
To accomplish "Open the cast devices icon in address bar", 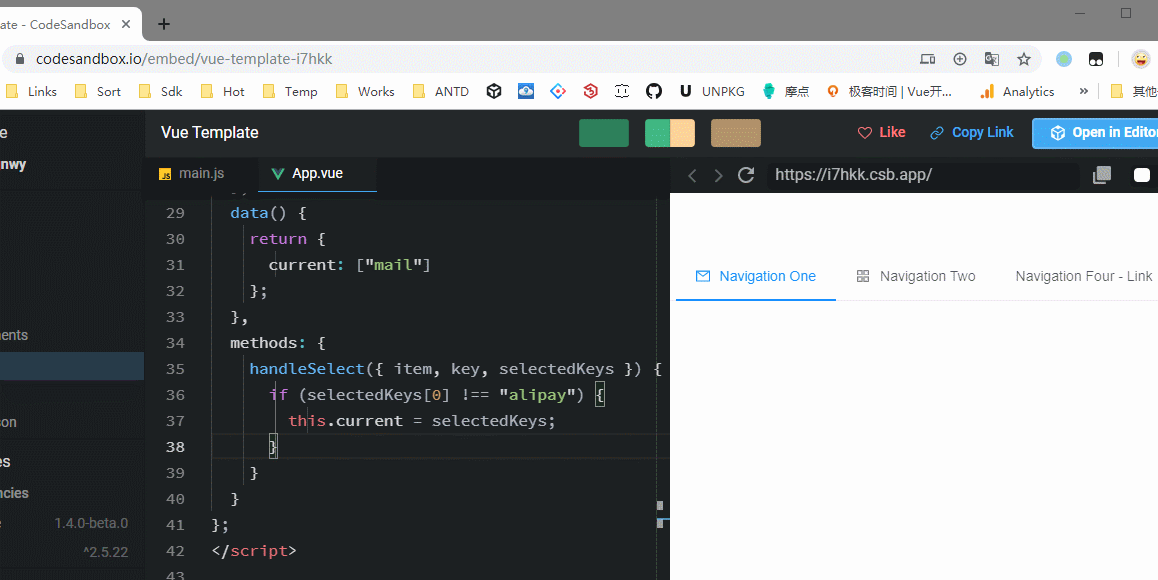I will pos(928,59).
